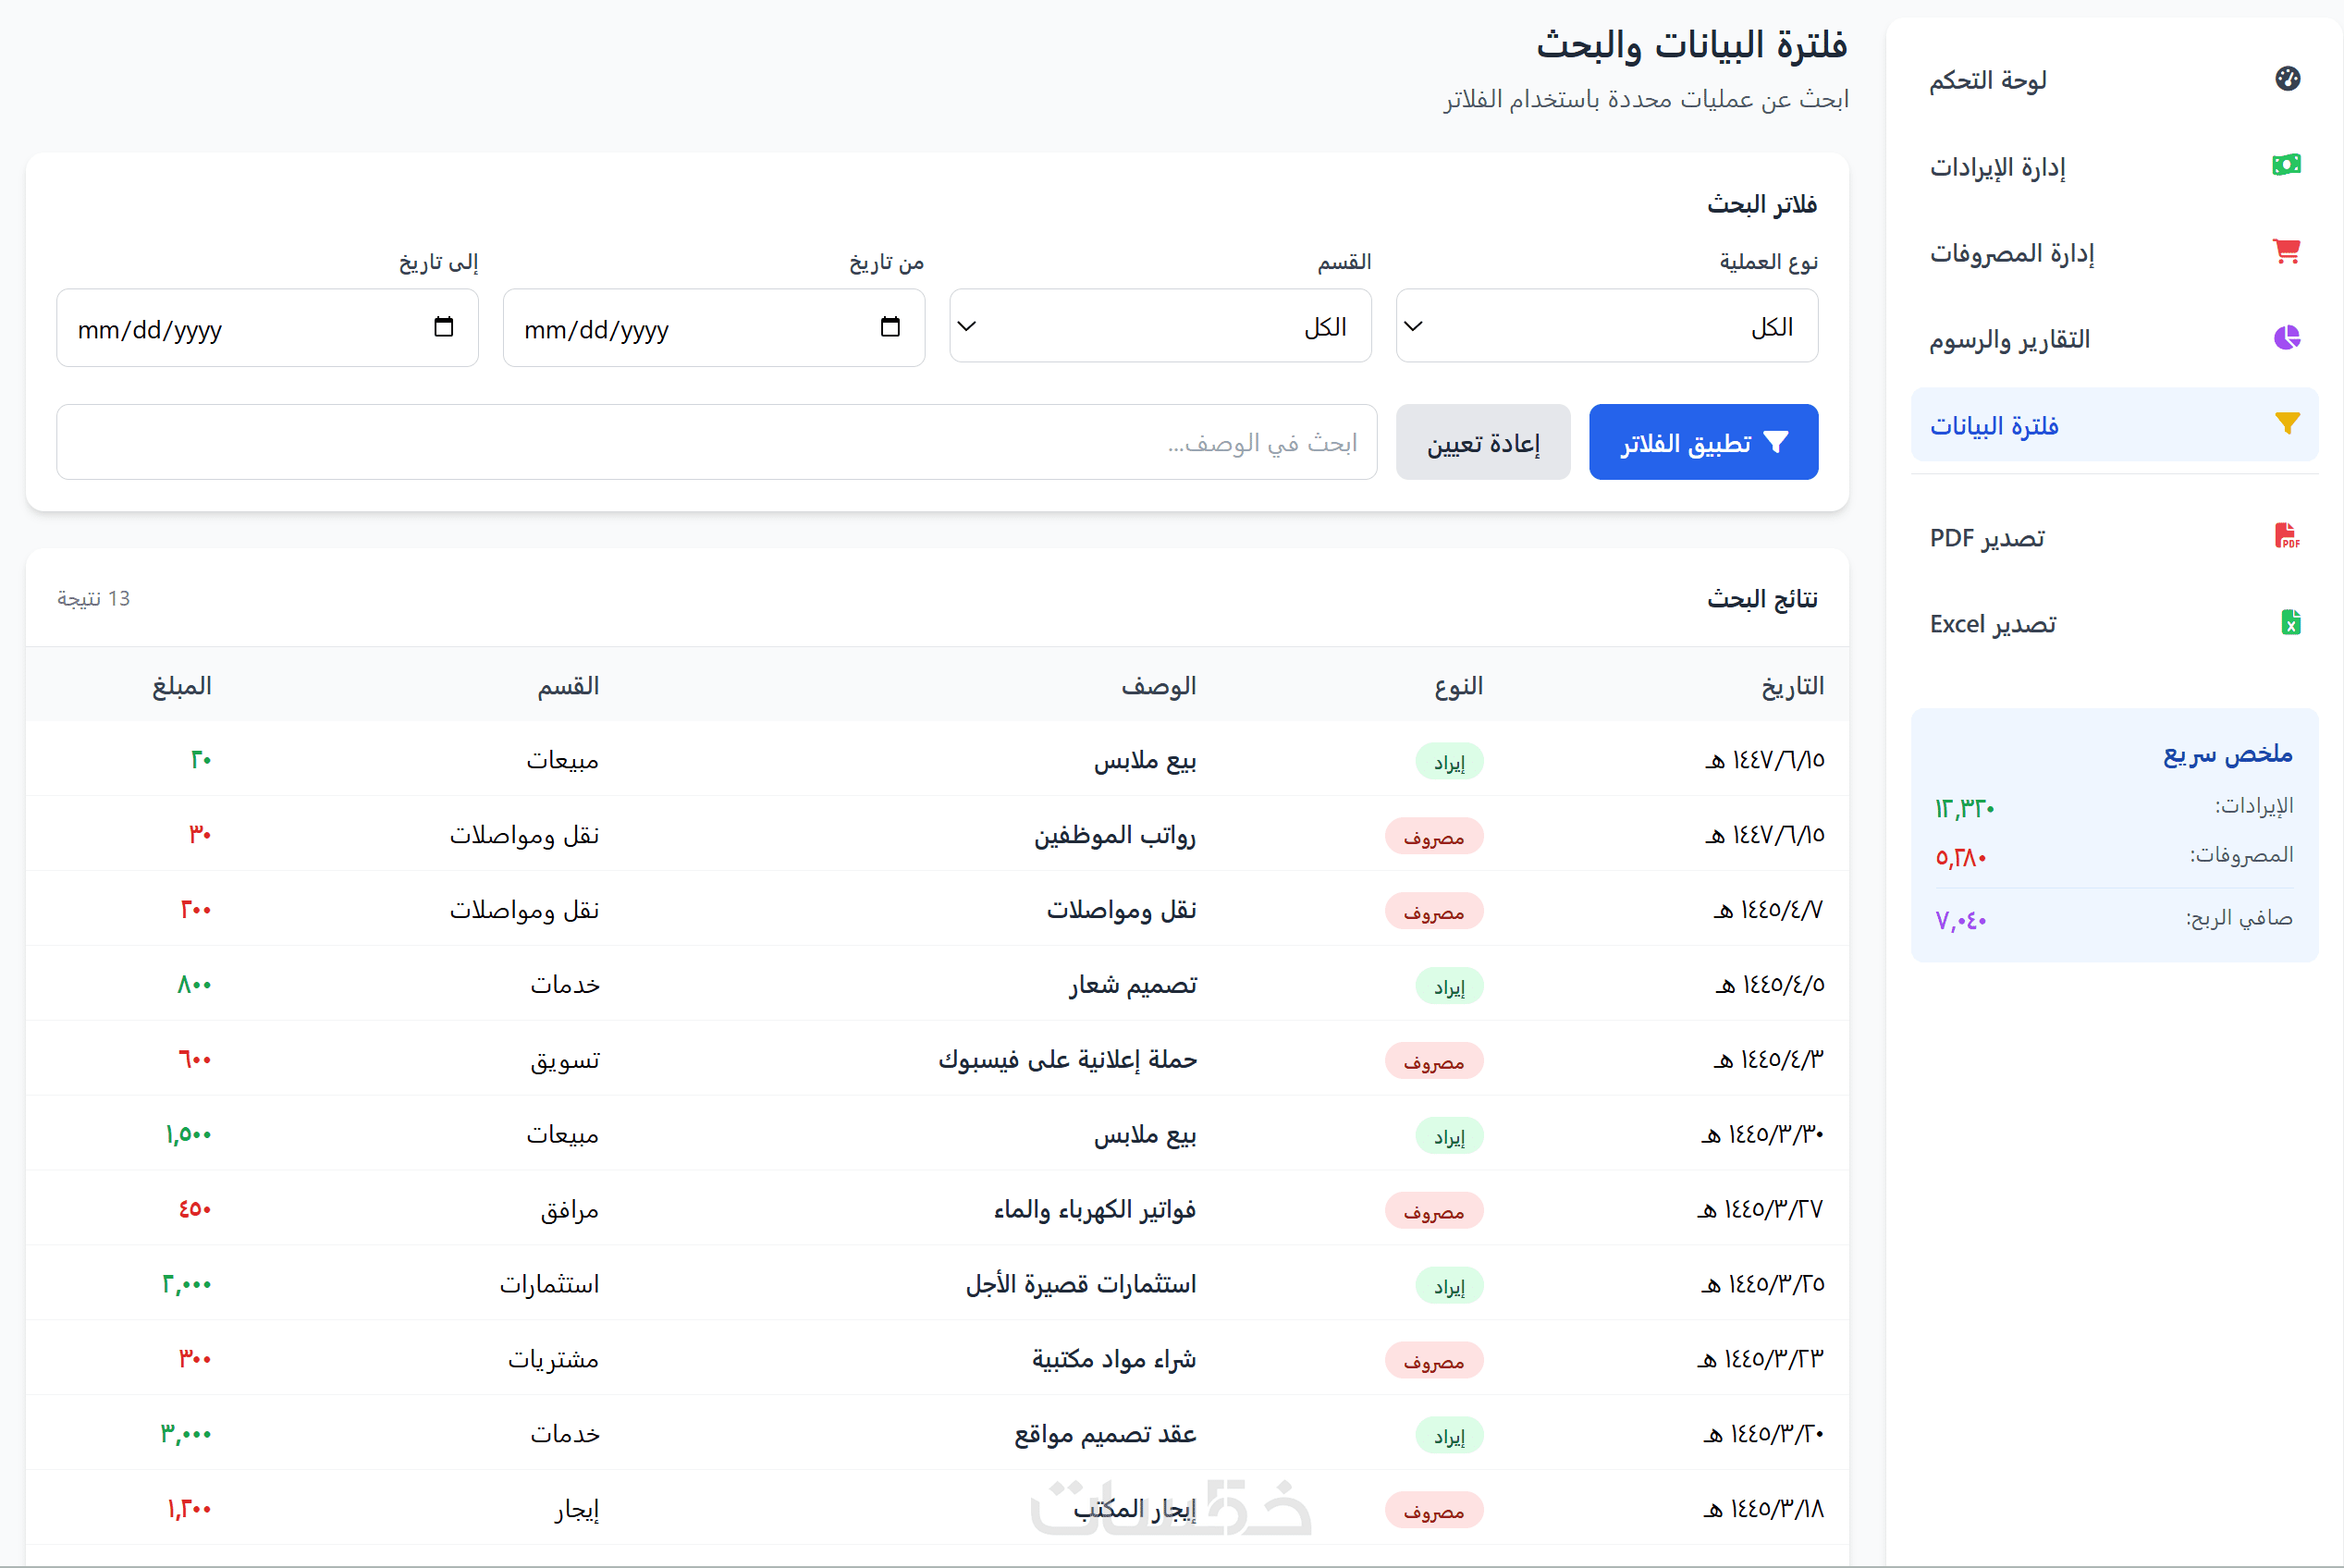Click the 'تصدير Excel' sidebar link
The width and height of the screenshot is (2344, 1568).
(1992, 624)
